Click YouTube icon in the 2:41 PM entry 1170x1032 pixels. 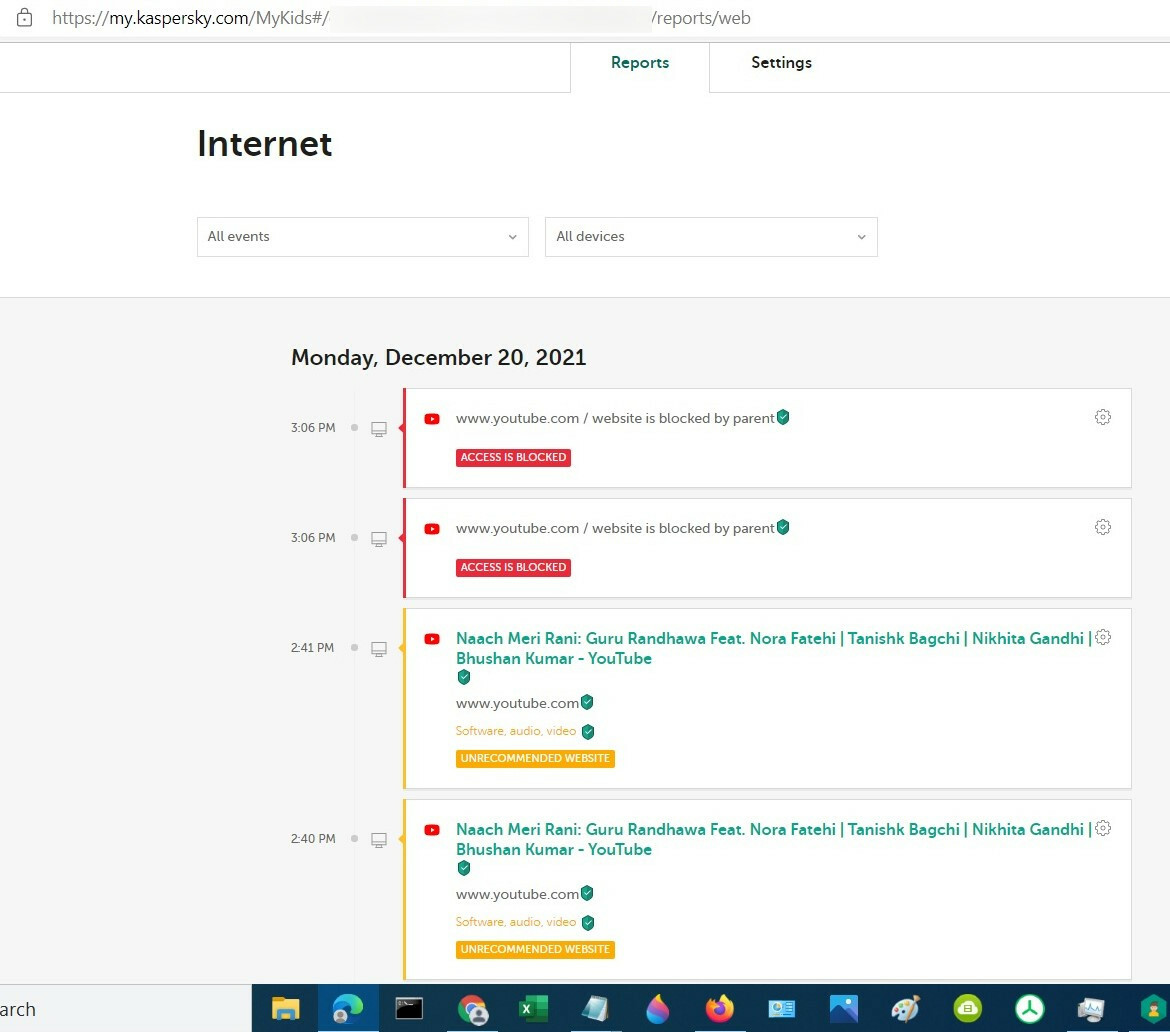pyautogui.click(x=432, y=639)
